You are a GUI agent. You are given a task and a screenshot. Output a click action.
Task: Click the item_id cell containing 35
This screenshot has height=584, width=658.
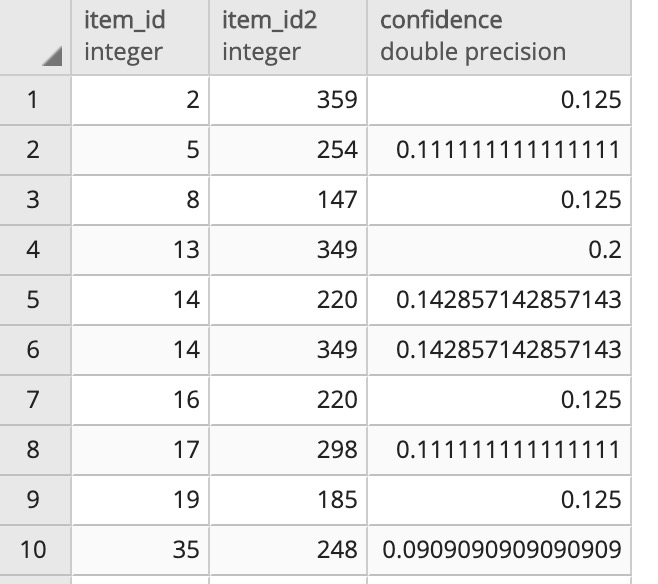tap(140, 550)
